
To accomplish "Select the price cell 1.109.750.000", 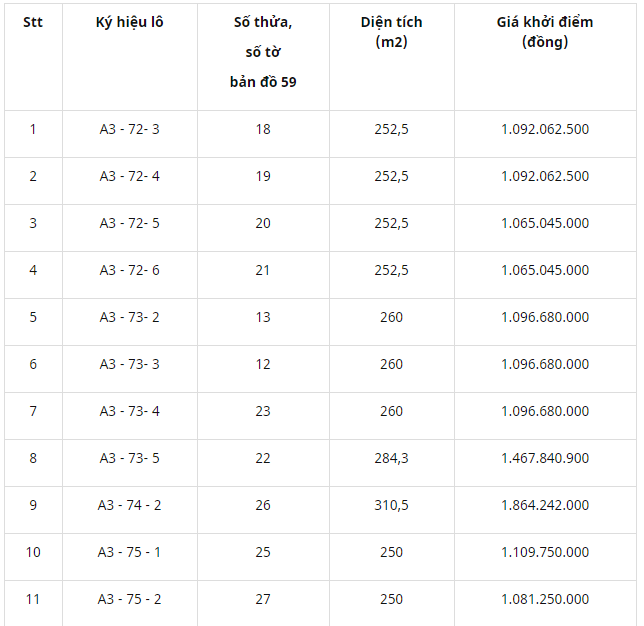I will coord(545,552).
